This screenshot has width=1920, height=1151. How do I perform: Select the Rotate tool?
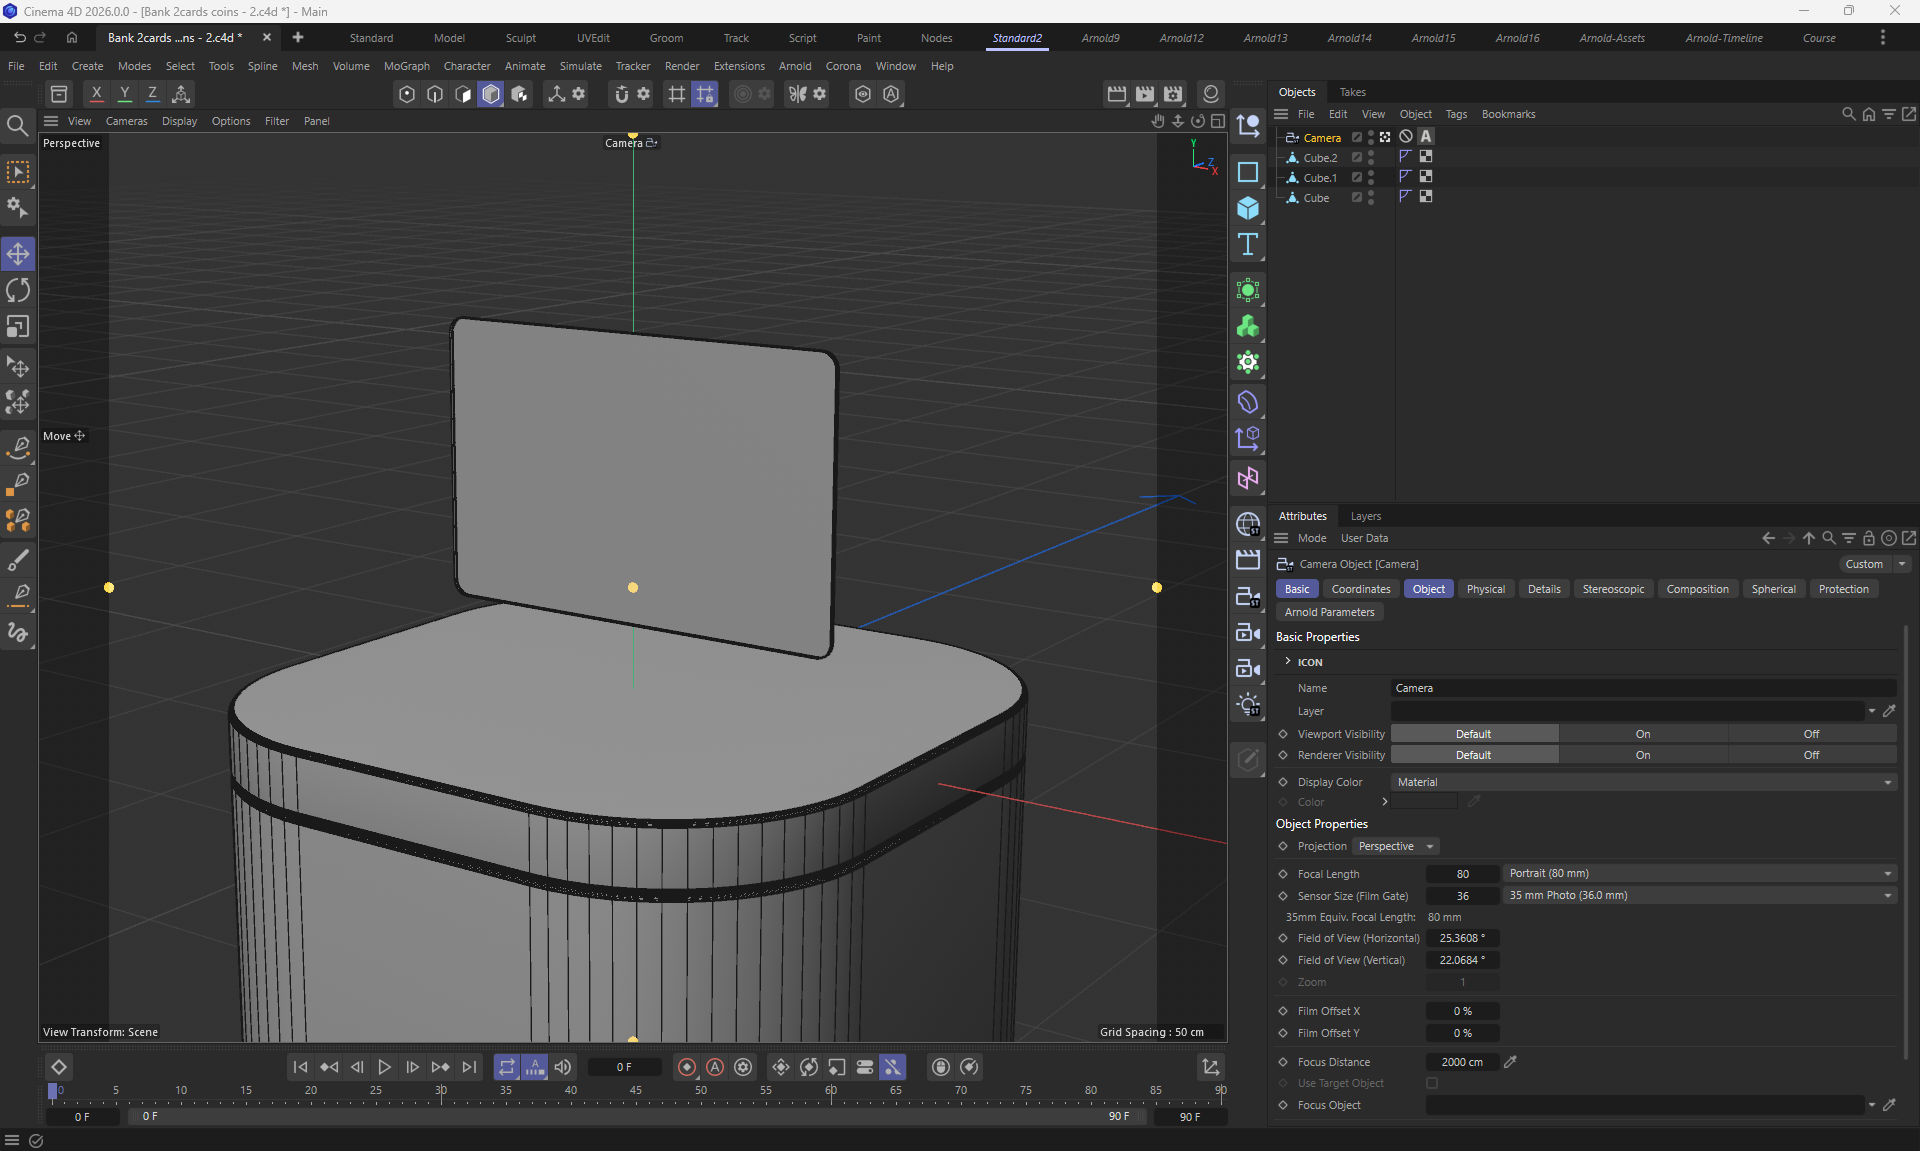[x=18, y=291]
